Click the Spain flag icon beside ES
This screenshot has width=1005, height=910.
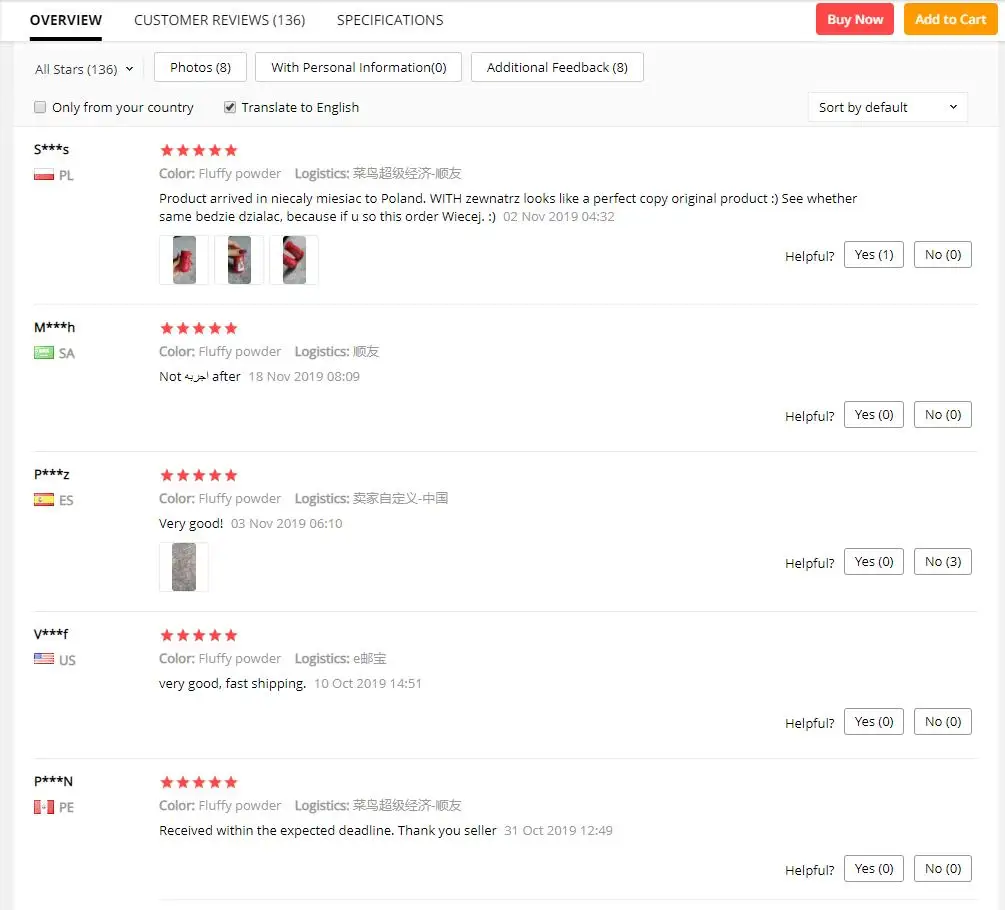tap(44, 500)
